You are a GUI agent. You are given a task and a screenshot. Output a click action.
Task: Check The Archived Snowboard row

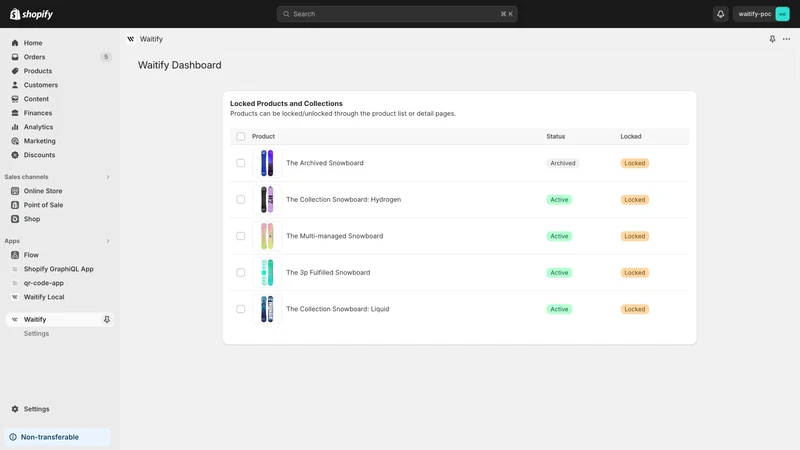tap(240, 163)
